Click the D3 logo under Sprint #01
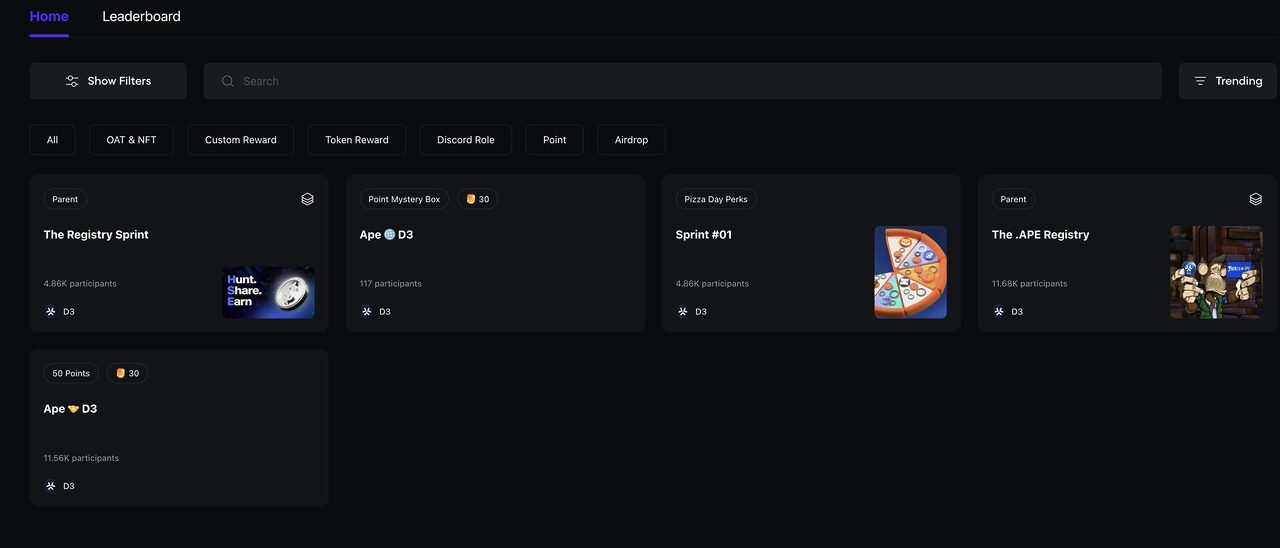Image resolution: width=1280 pixels, height=548 pixels. [683, 311]
